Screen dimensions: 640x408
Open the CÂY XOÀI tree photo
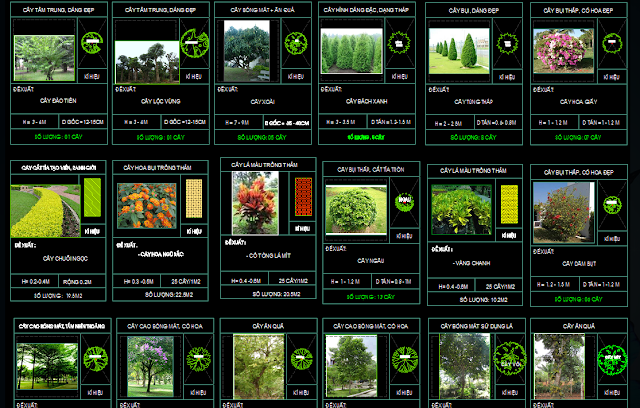(246, 50)
